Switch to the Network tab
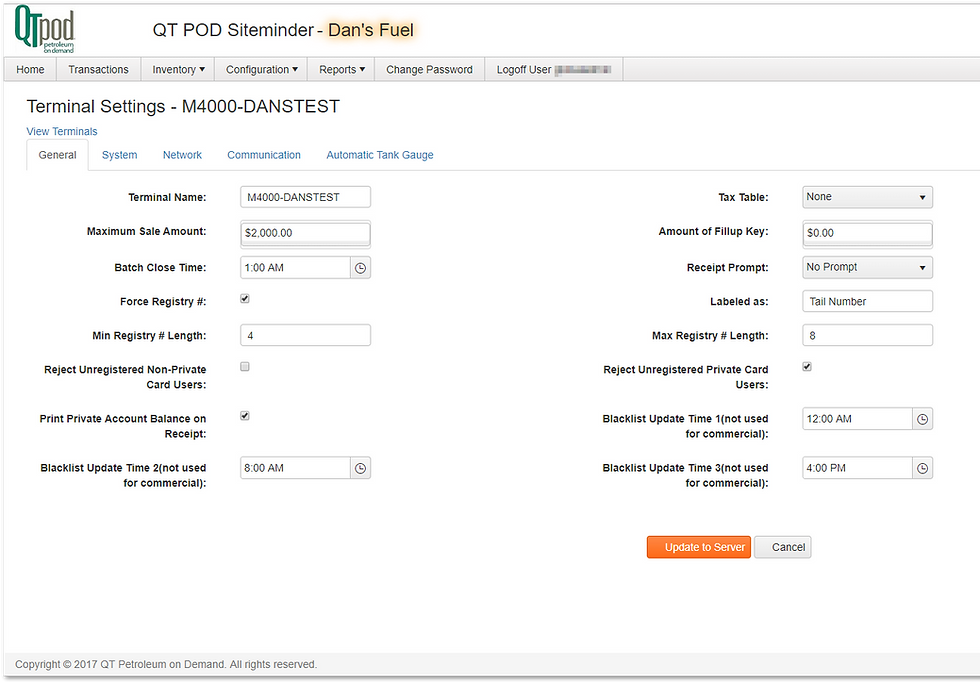This screenshot has width=980, height=683. (x=182, y=155)
